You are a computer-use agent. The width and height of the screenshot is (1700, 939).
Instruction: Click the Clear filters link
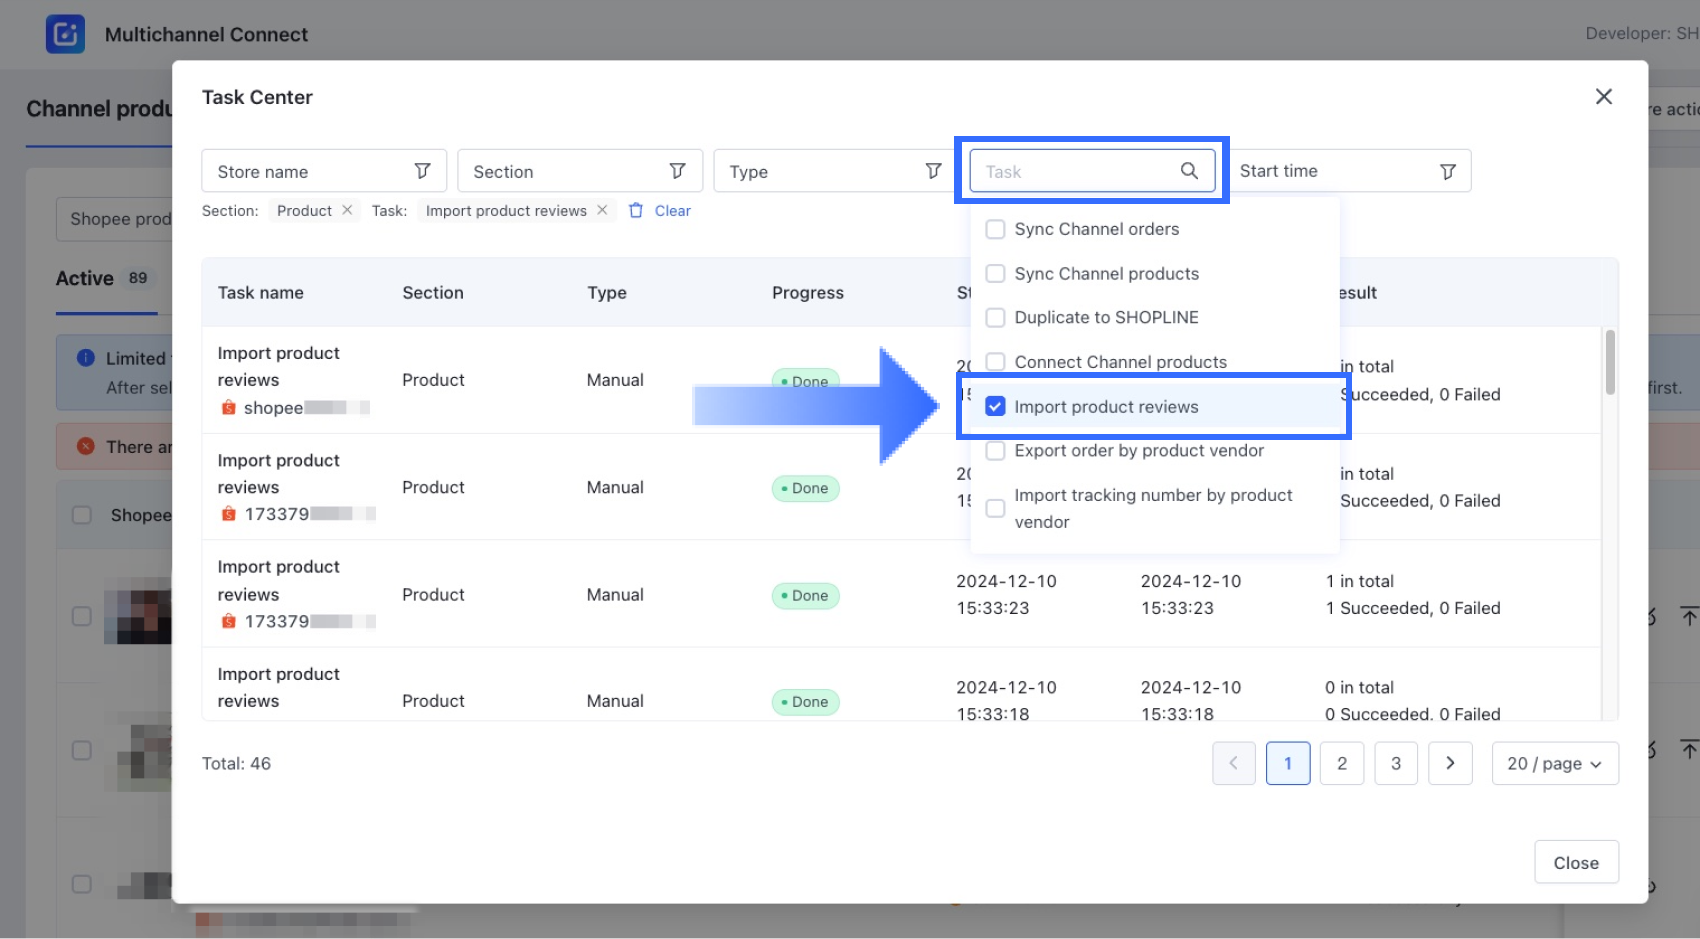[671, 211]
